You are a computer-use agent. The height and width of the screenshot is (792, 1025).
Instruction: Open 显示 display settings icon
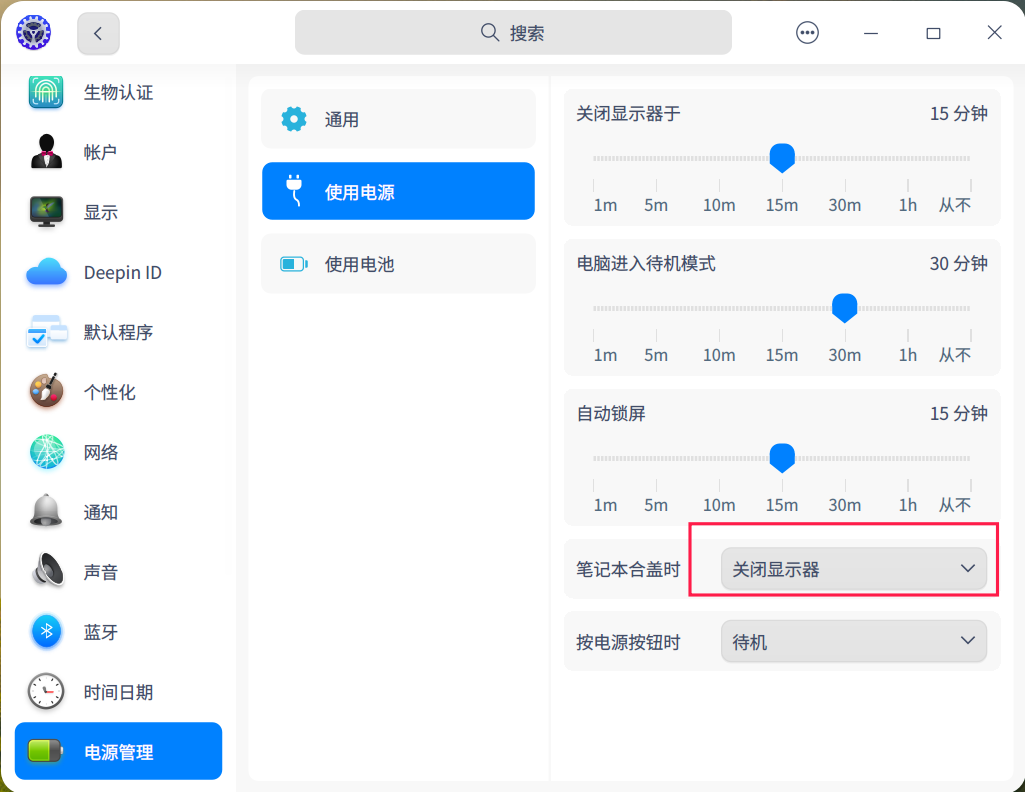tap(45, 212)
